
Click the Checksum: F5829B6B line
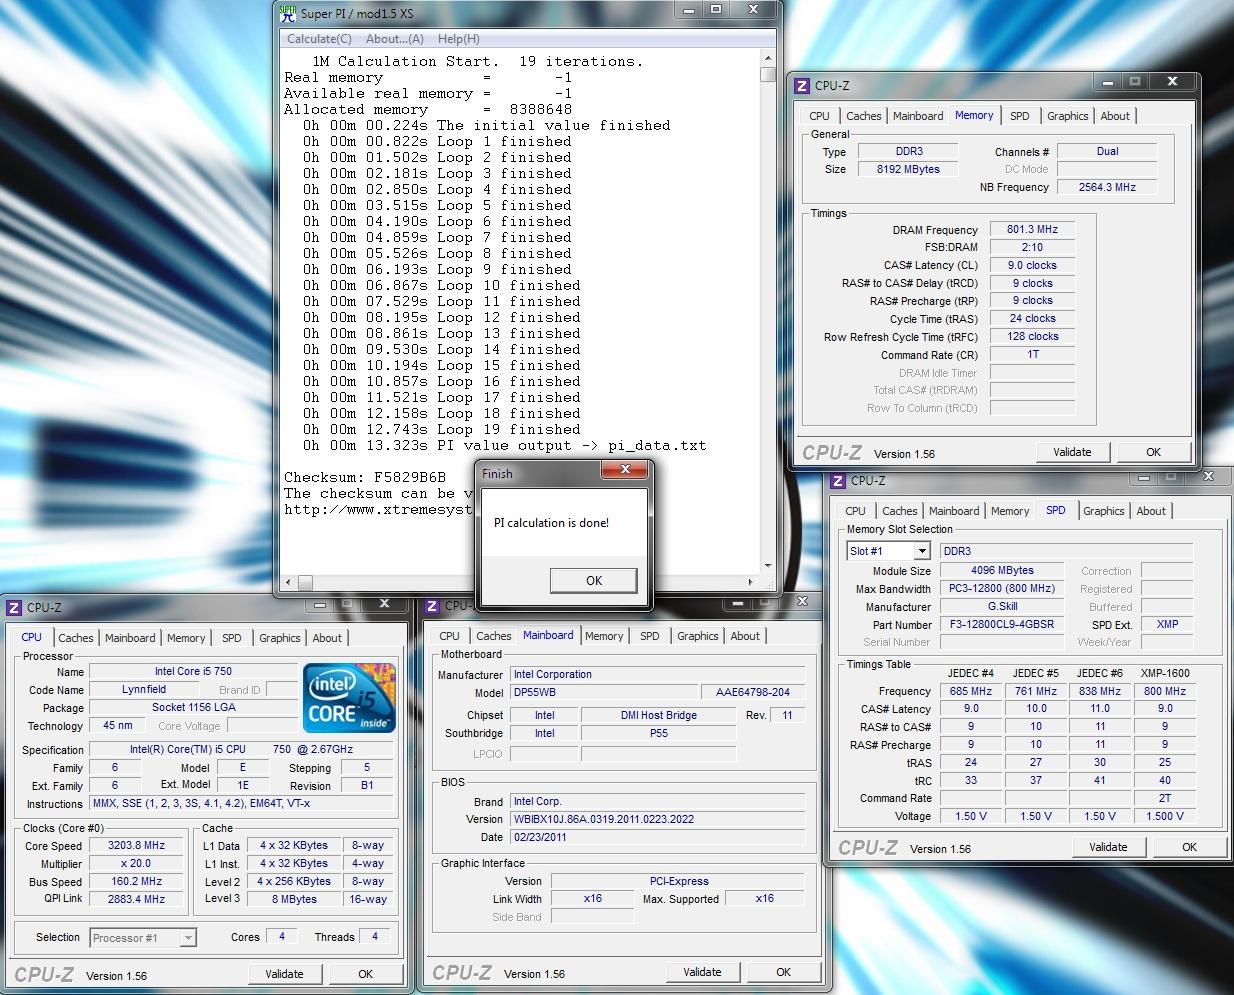click(x=364, y=478)
